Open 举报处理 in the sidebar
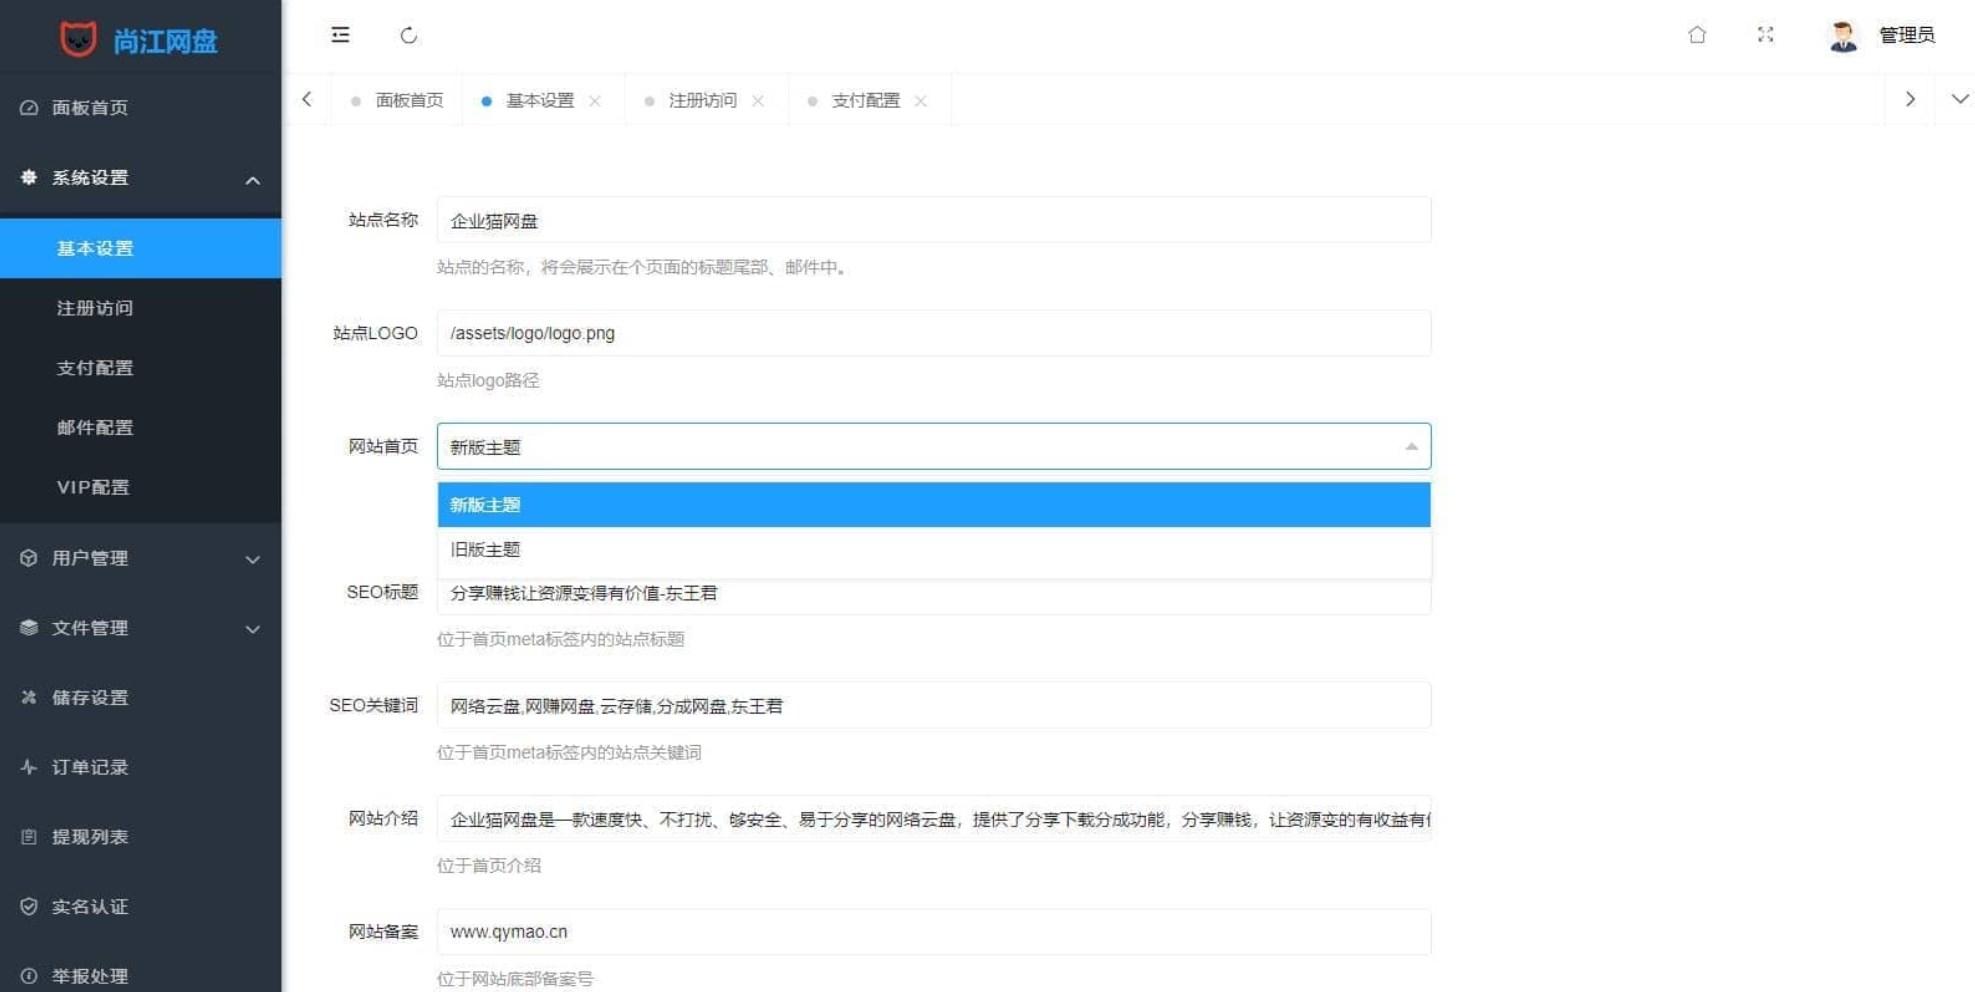This screenshot has height=992, width=1975. [x=140, y=976]
